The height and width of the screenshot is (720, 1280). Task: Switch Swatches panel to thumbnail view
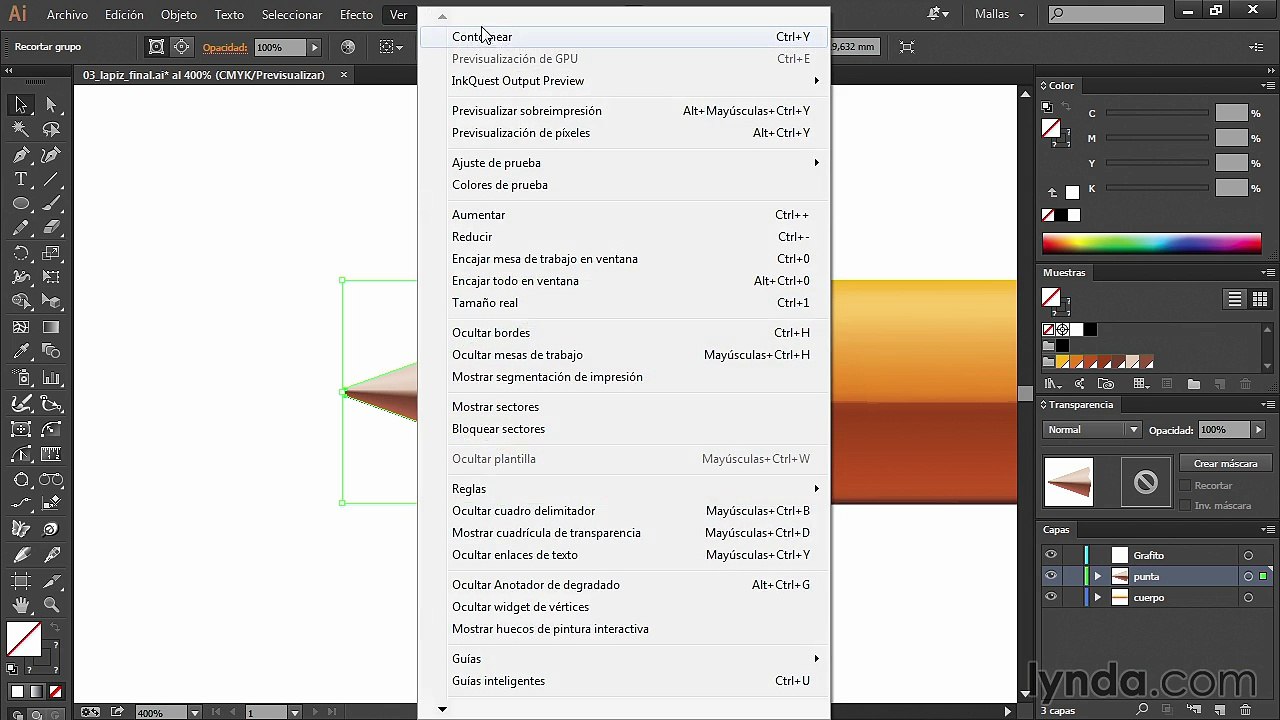(x=1259, y=299)
